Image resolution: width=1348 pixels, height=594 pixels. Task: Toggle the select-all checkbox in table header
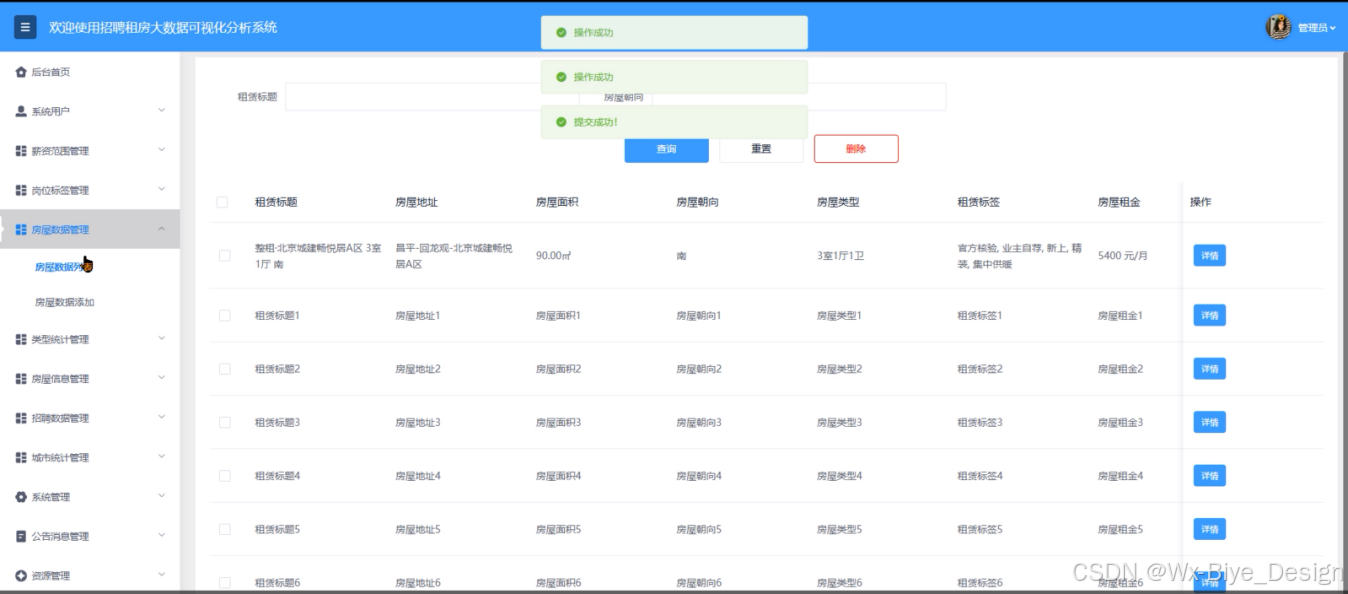point(222,202)
